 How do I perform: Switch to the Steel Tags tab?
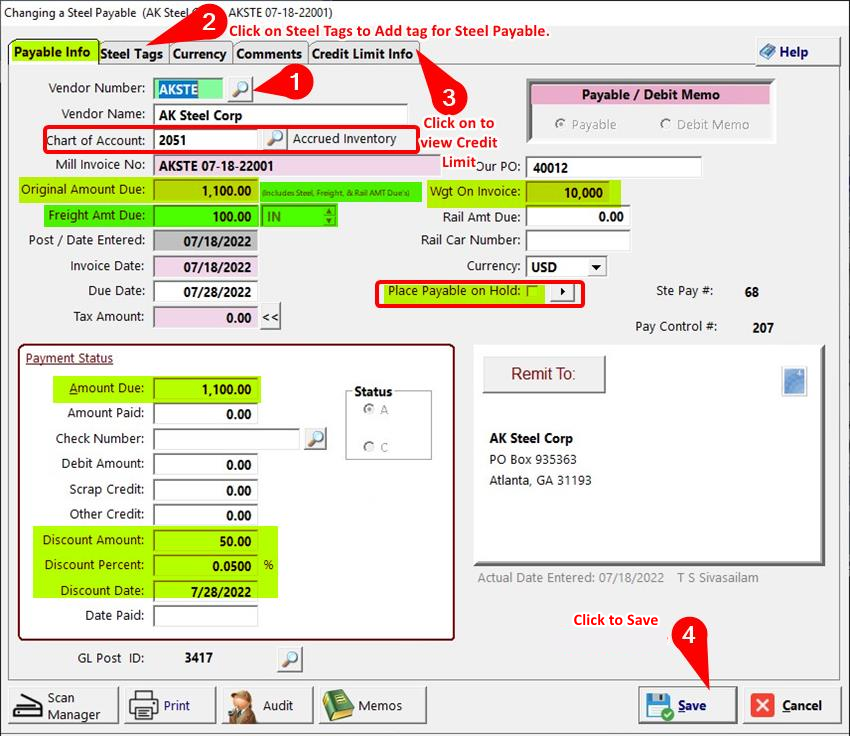pos(132,54)
